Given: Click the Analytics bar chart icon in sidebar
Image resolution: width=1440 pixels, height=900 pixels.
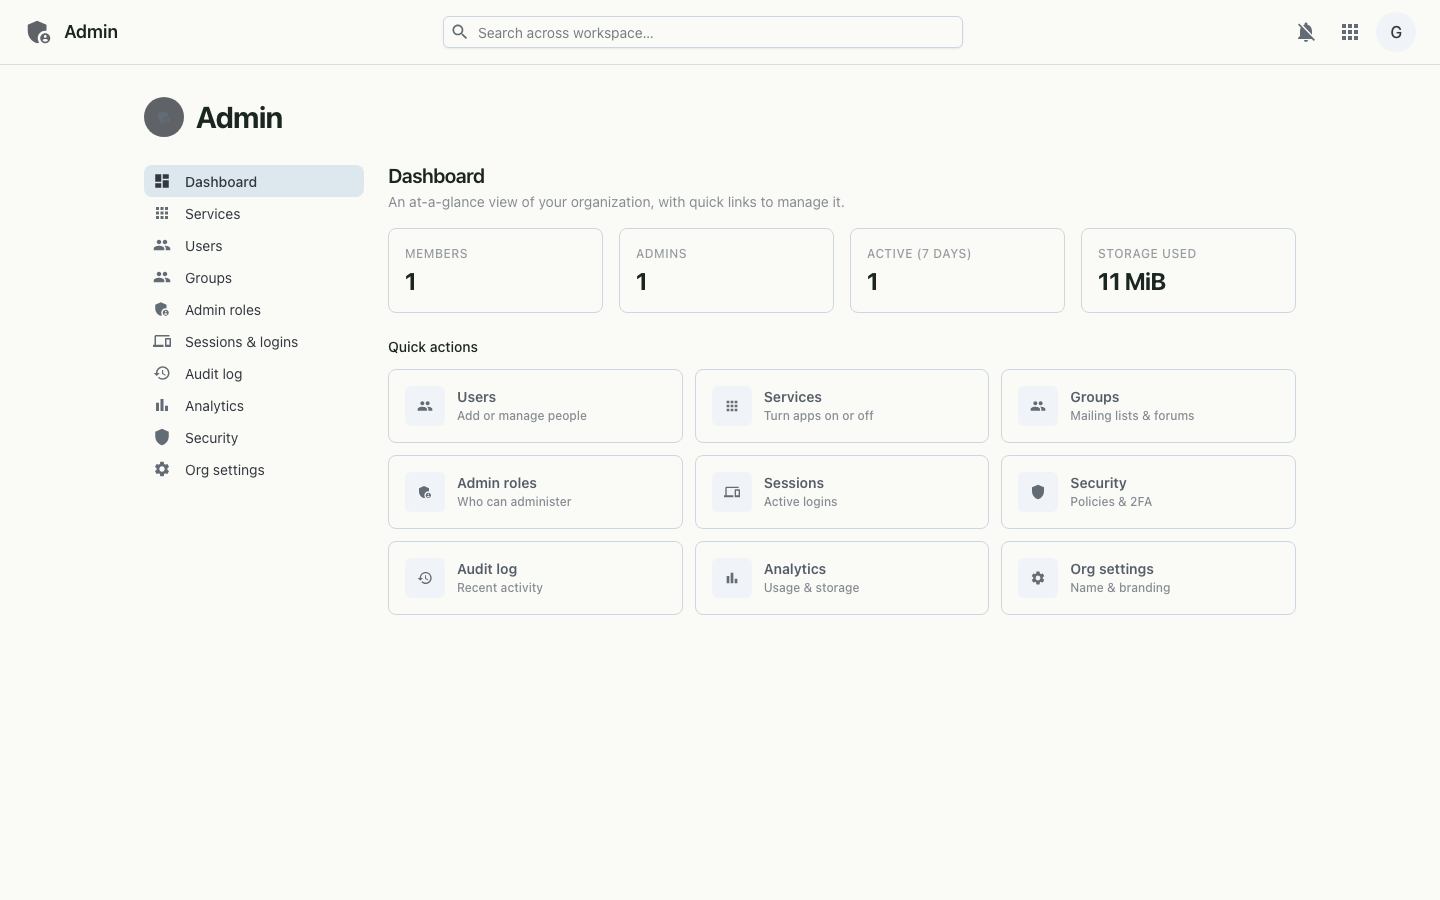Looking at the screenshot, I should (x=162, y=405).
